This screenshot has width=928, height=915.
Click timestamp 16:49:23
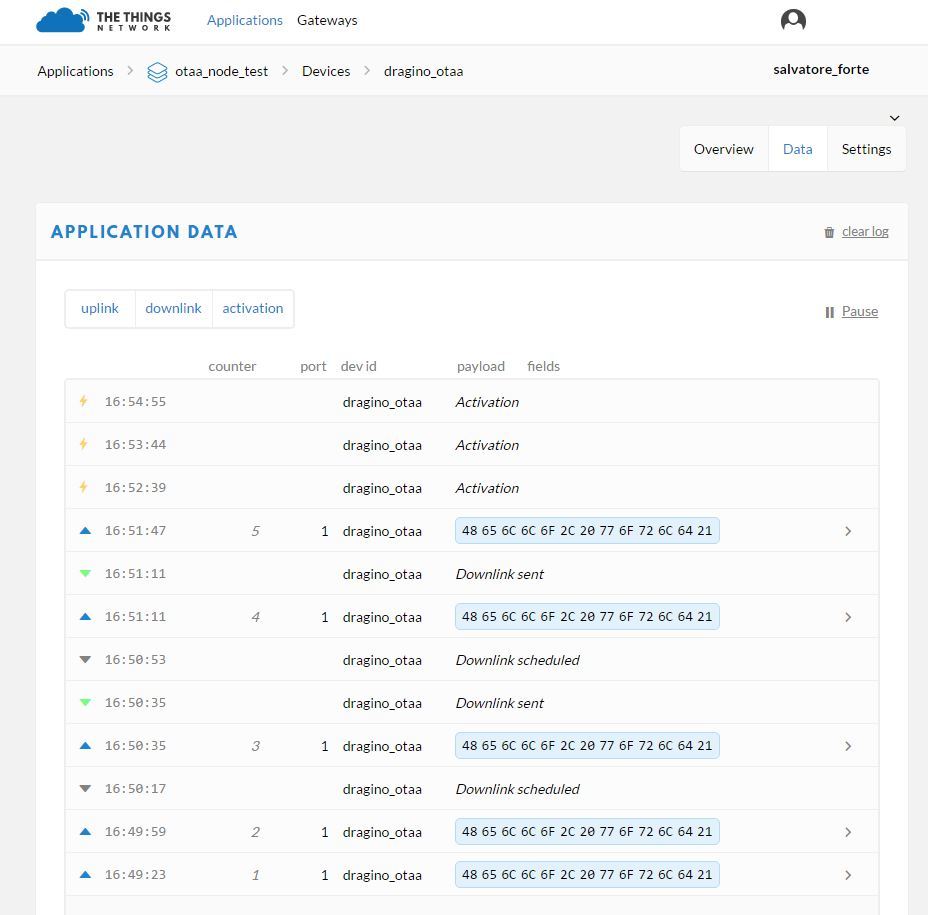tap(136, 875)
